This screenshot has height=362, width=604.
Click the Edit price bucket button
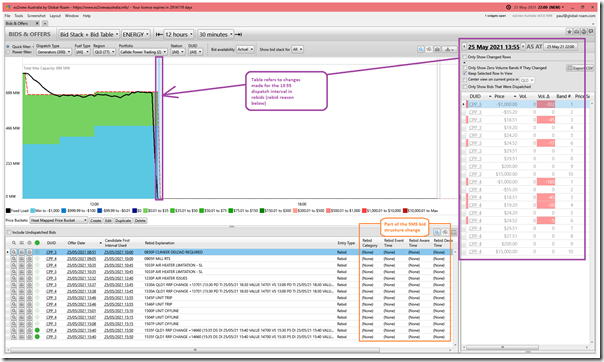[108, 221]
